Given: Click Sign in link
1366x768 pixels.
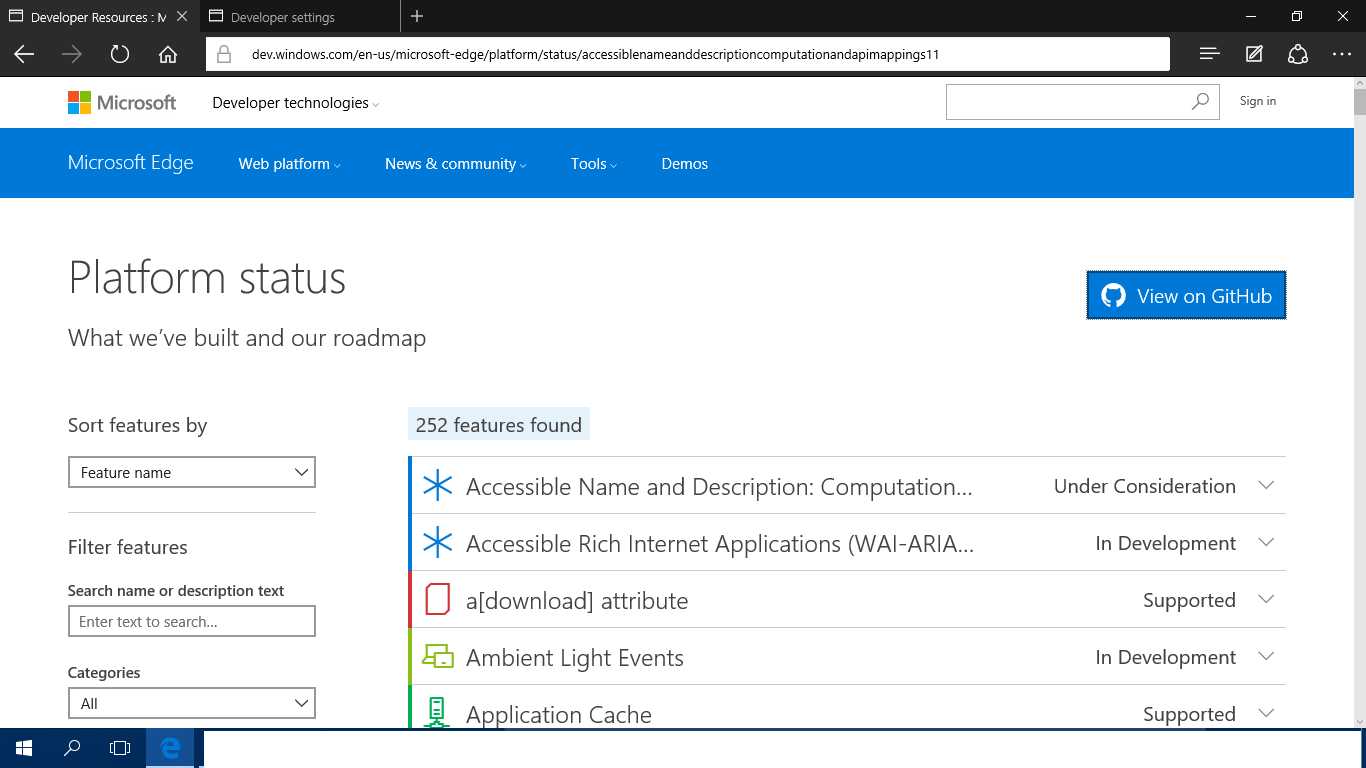Looking at the screenshot, I should (1257, 101).
